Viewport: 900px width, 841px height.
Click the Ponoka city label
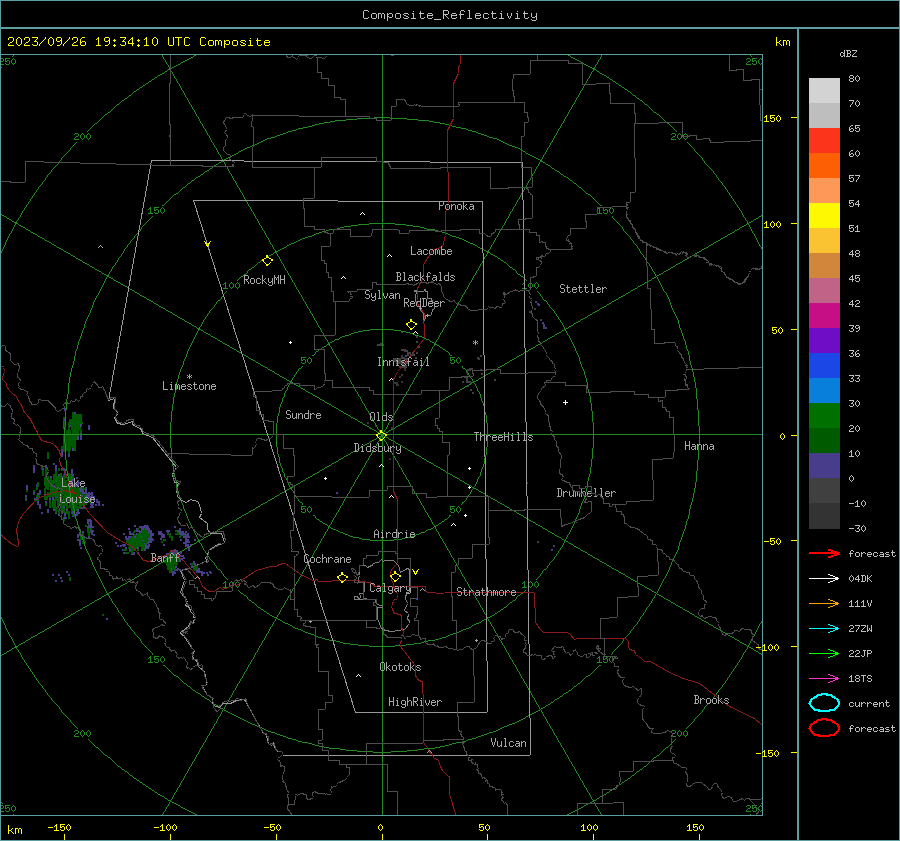pyautogui.click(x=456, y=206)
